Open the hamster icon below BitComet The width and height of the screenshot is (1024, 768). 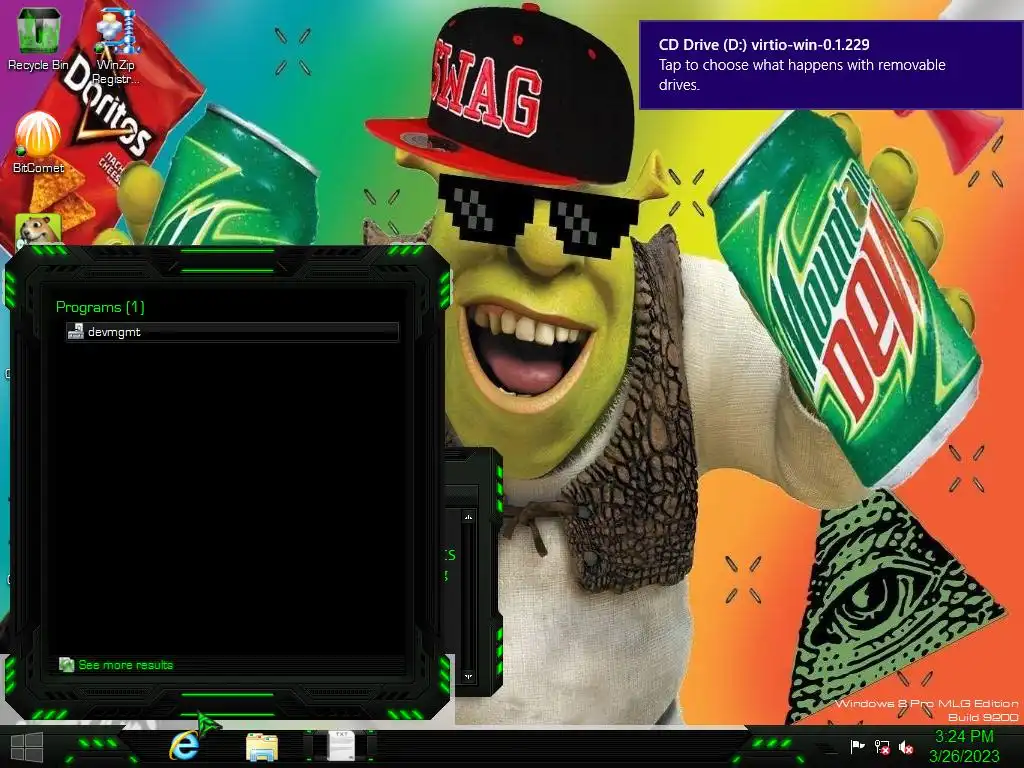[x=38, y=230]
